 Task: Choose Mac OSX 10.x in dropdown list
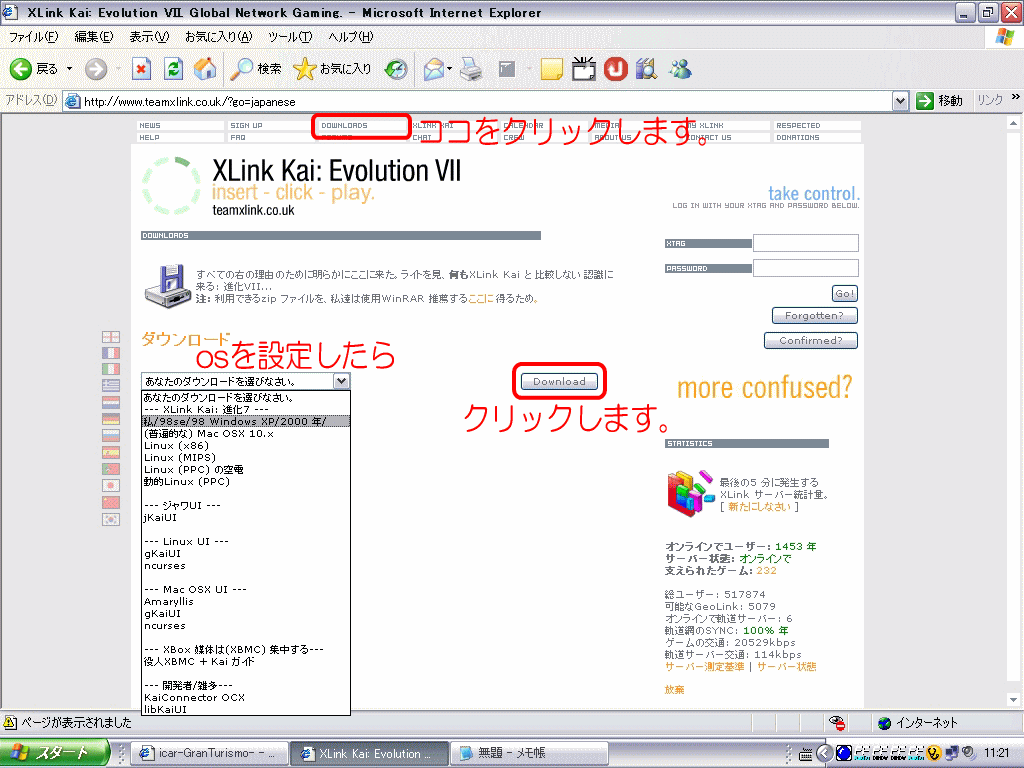246,434
